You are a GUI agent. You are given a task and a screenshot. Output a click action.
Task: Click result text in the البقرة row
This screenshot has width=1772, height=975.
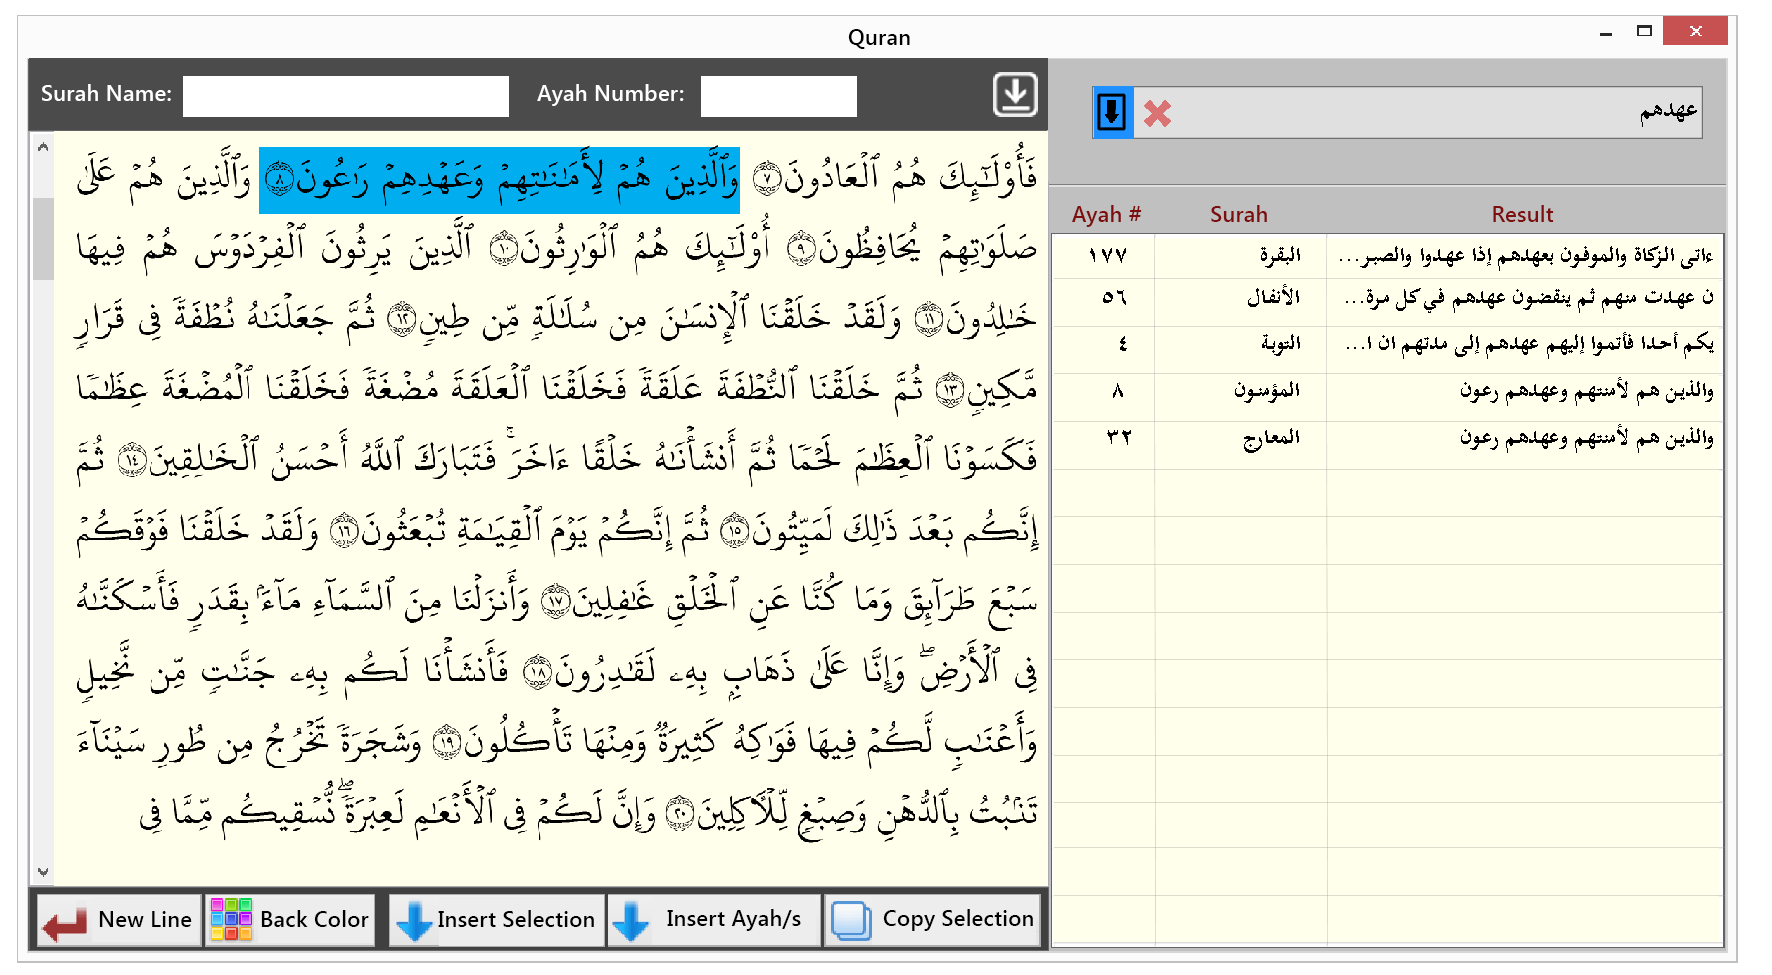pos(1526,257)
